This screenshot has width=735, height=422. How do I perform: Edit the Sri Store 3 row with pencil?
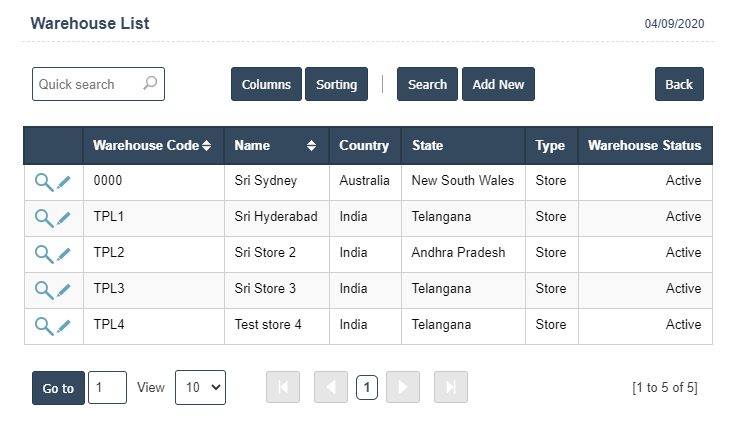coord(64,290)
